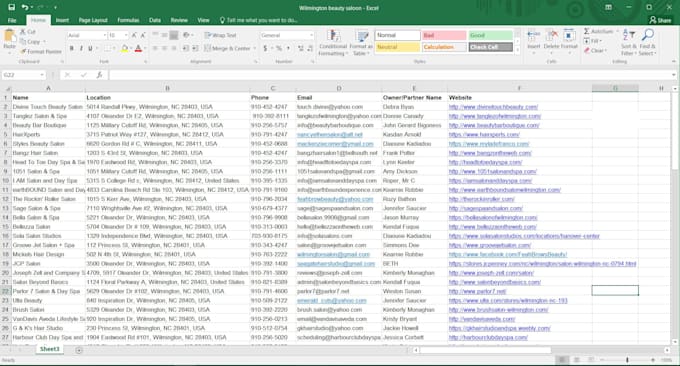
Task: Apply the Neutral cell style
Action: (x=398, y=47)
